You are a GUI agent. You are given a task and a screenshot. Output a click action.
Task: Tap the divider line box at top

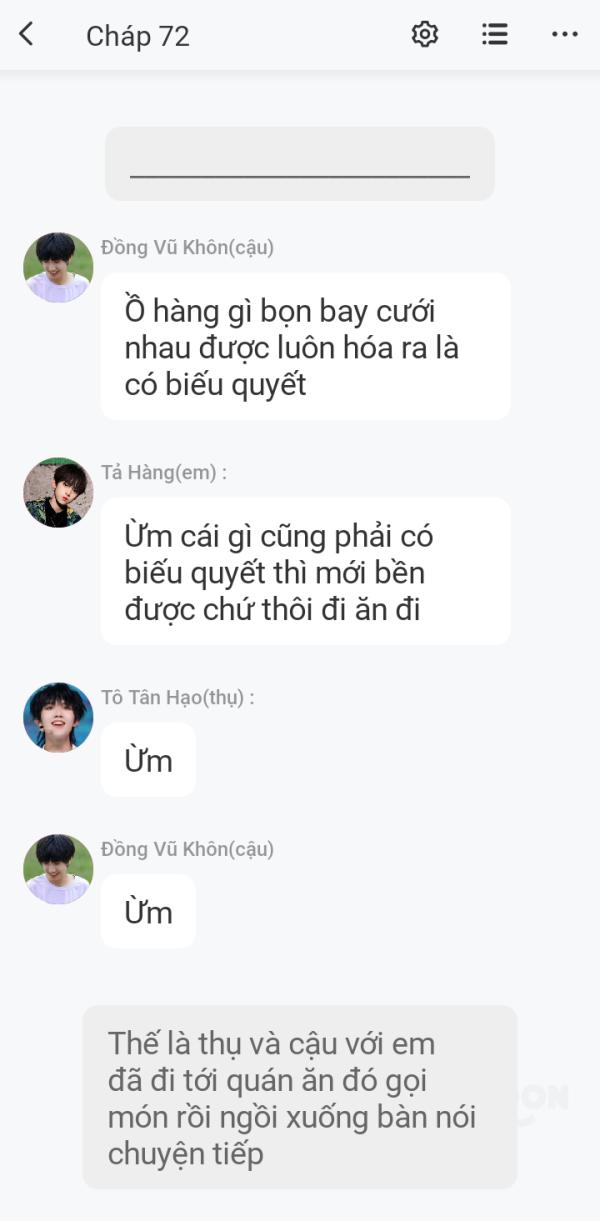coord(300,164)
